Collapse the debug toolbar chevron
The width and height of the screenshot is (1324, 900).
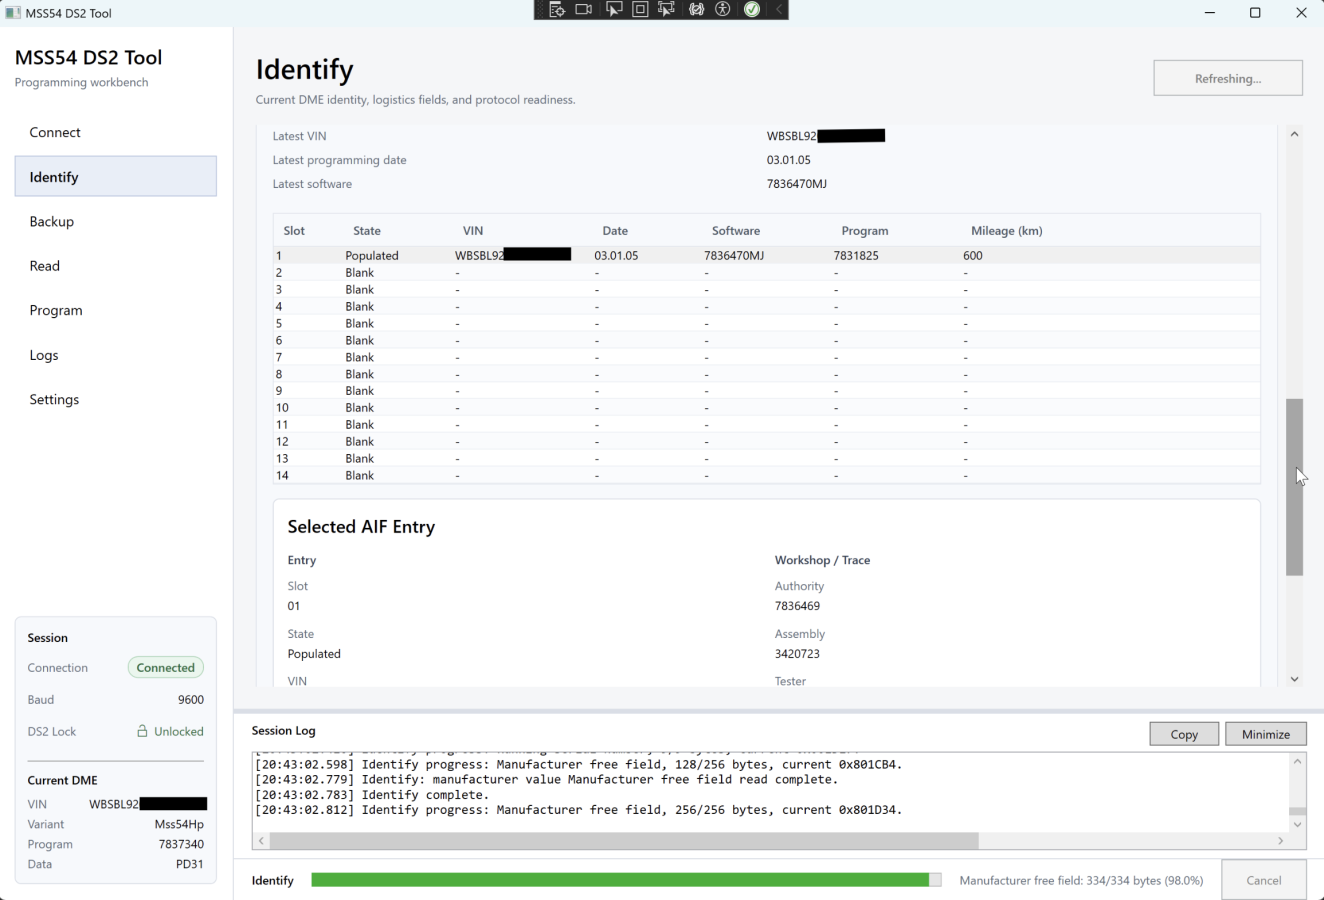pyautogui.click(x=779, y=10)
